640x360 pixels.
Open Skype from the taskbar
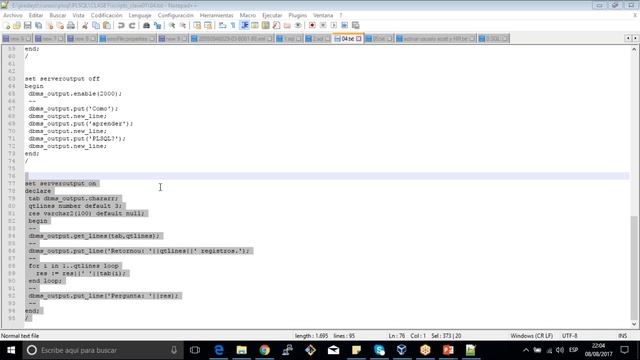pyautogui.click(x=379, y=350)
